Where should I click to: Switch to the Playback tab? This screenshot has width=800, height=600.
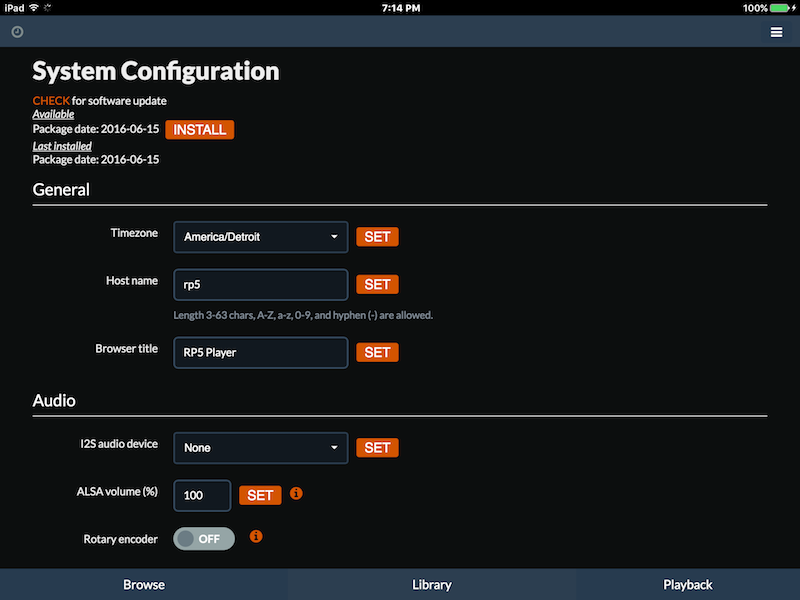tap(688, 584)
